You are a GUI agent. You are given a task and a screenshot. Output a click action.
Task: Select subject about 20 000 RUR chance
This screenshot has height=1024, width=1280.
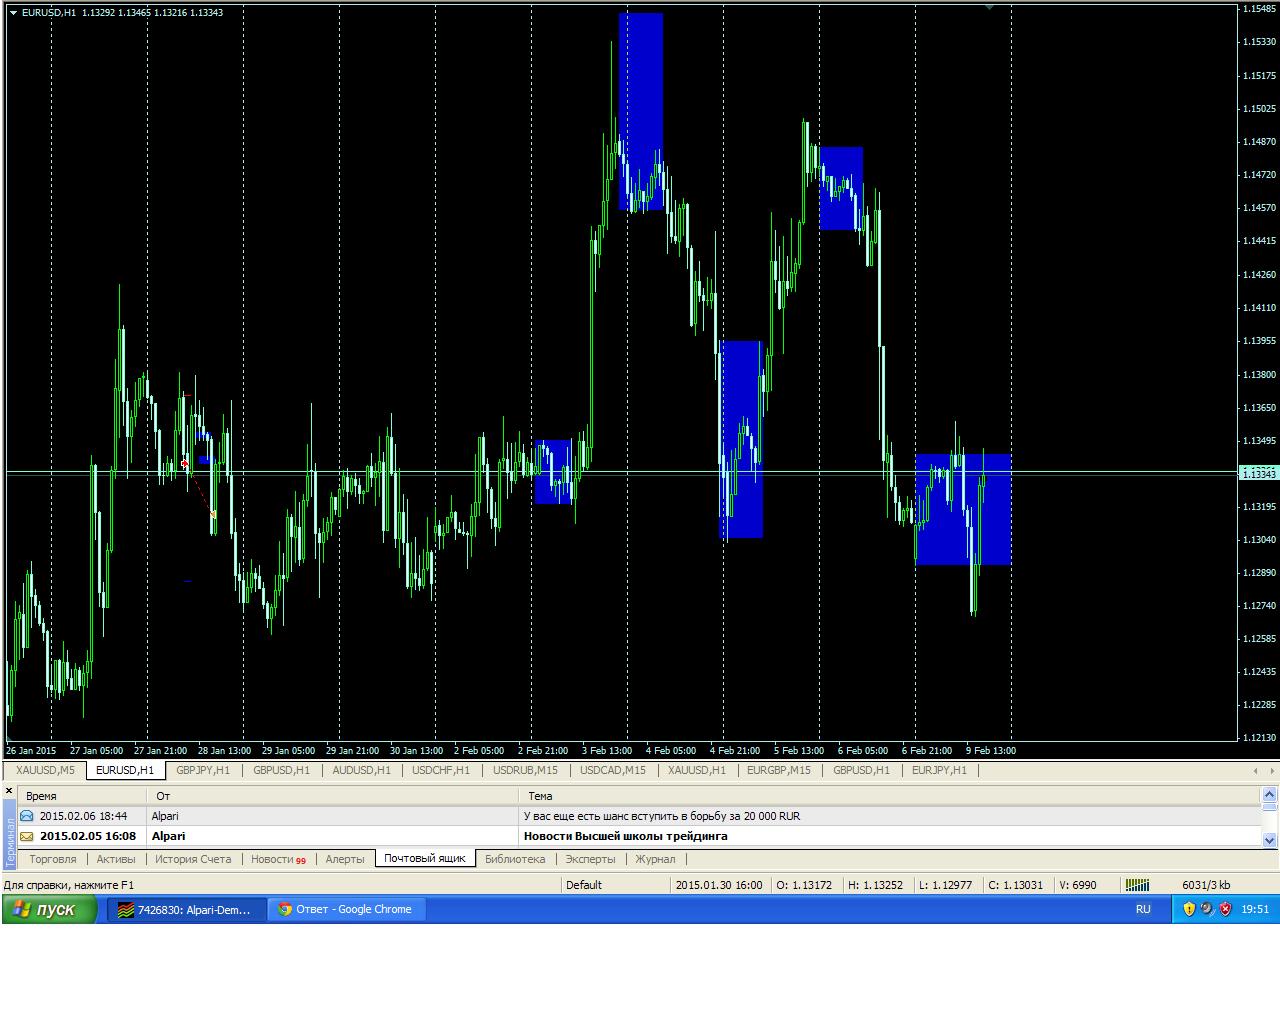pyautogui.click(x=662, y=816)
